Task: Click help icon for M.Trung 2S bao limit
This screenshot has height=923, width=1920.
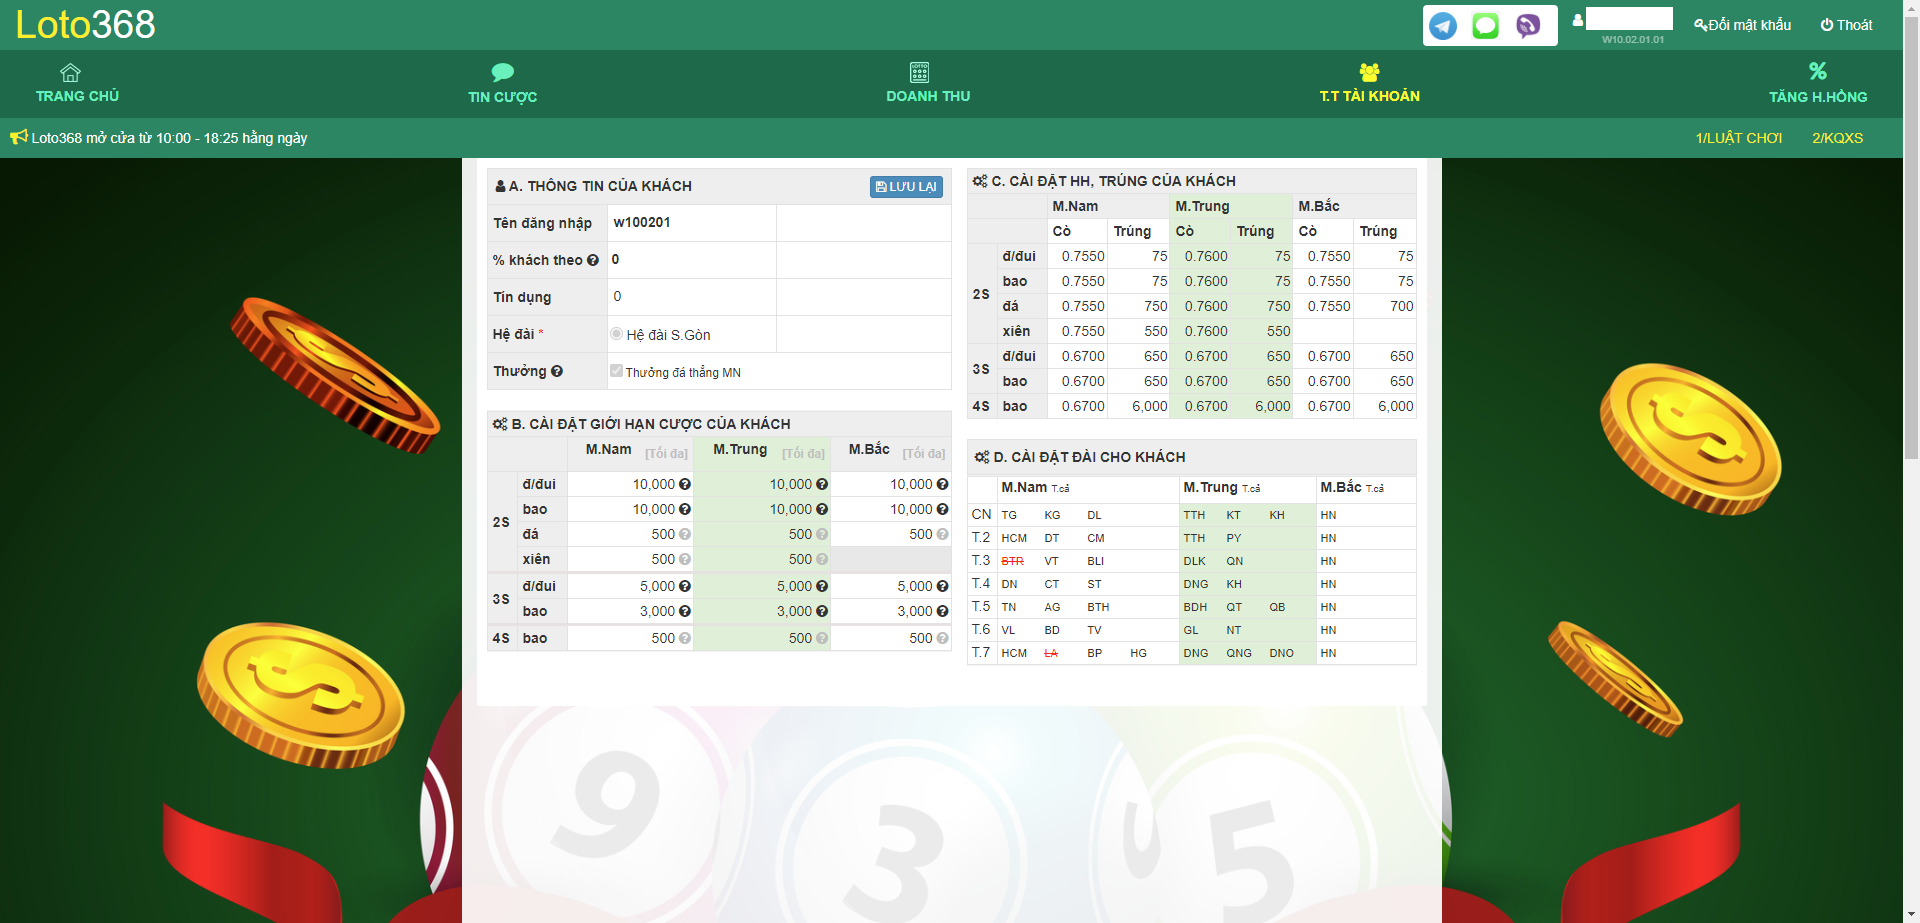Action: [822, 509]
